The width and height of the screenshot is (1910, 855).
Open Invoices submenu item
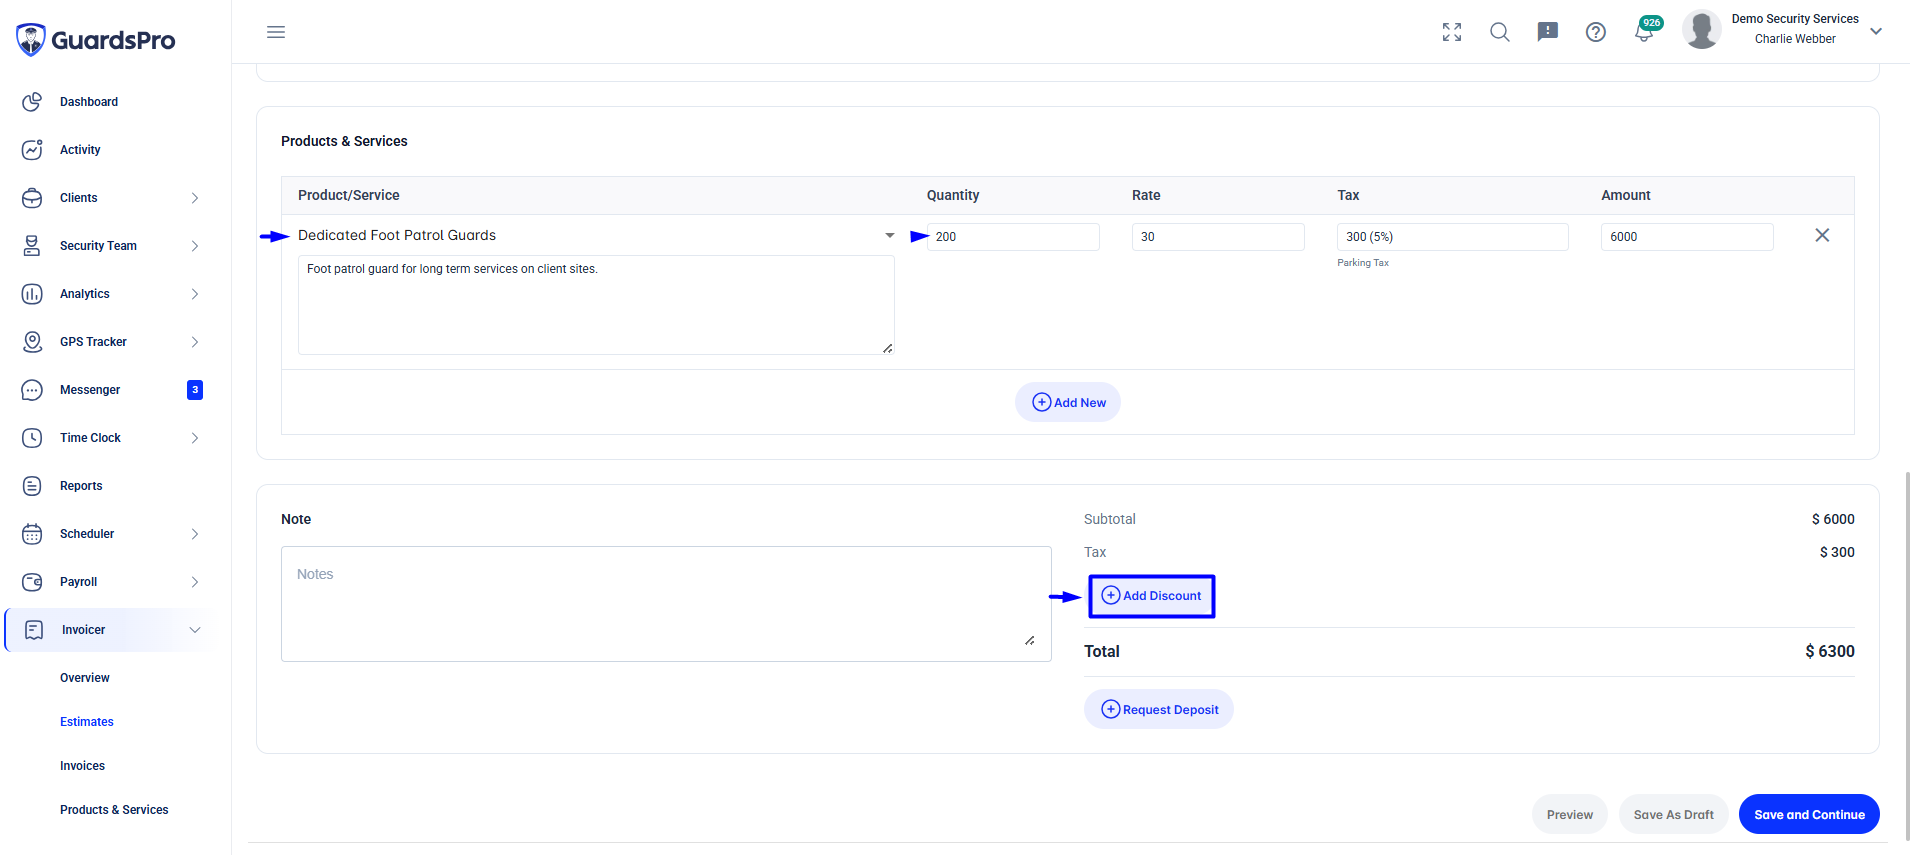[x=82, y=766]
